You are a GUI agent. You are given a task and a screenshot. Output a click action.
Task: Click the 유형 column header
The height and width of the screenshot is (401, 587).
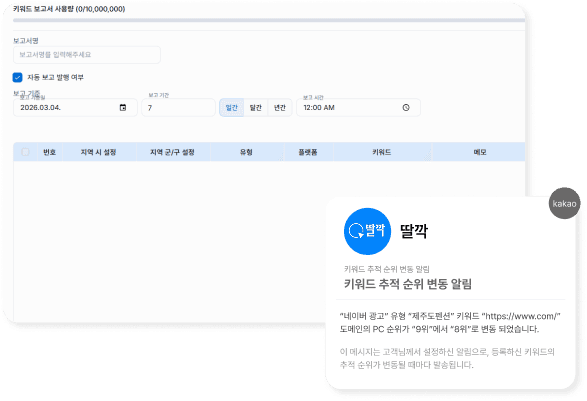(x=246, y=152)
